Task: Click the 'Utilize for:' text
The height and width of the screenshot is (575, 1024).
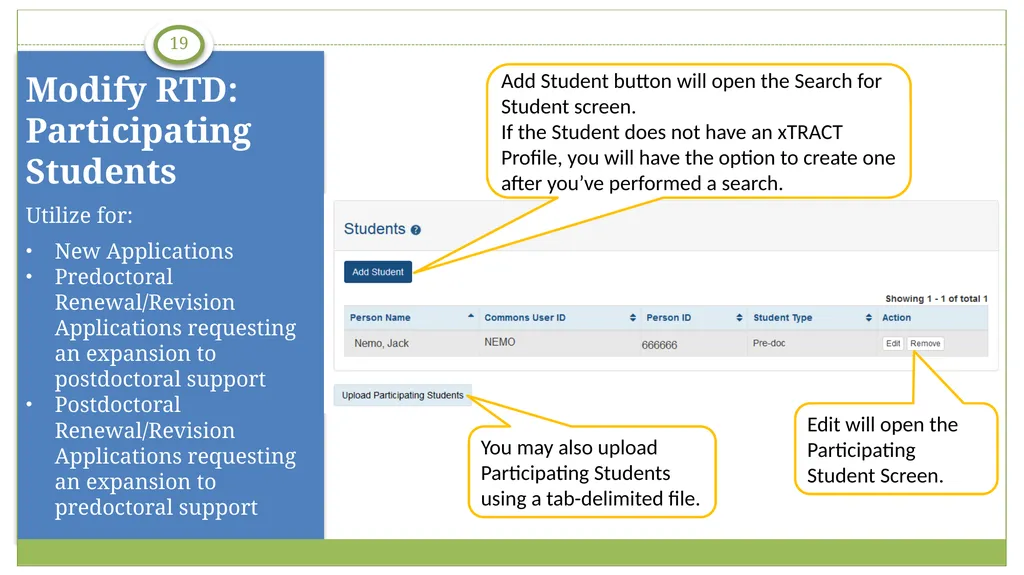Action: (79, 215)
